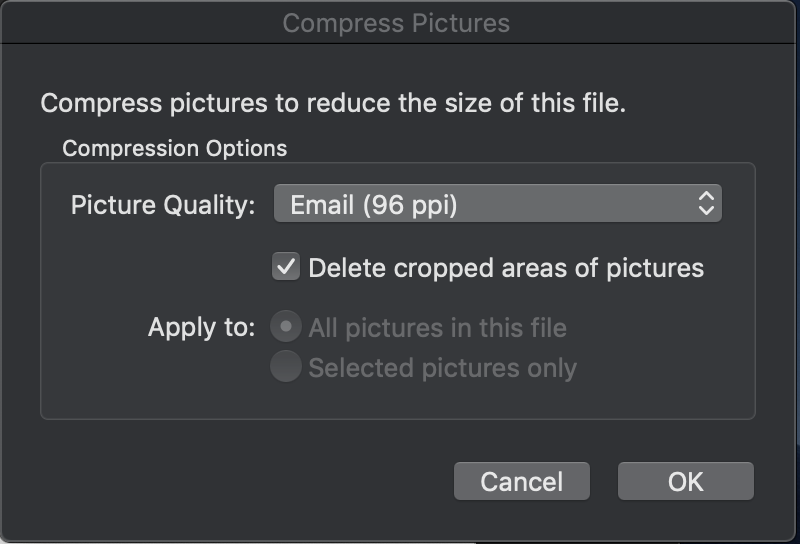Screen dimensions: 800x544
Task: Select the "All pictures in this file" radio button
Action: pyautogui.click(x=286, y=327)
